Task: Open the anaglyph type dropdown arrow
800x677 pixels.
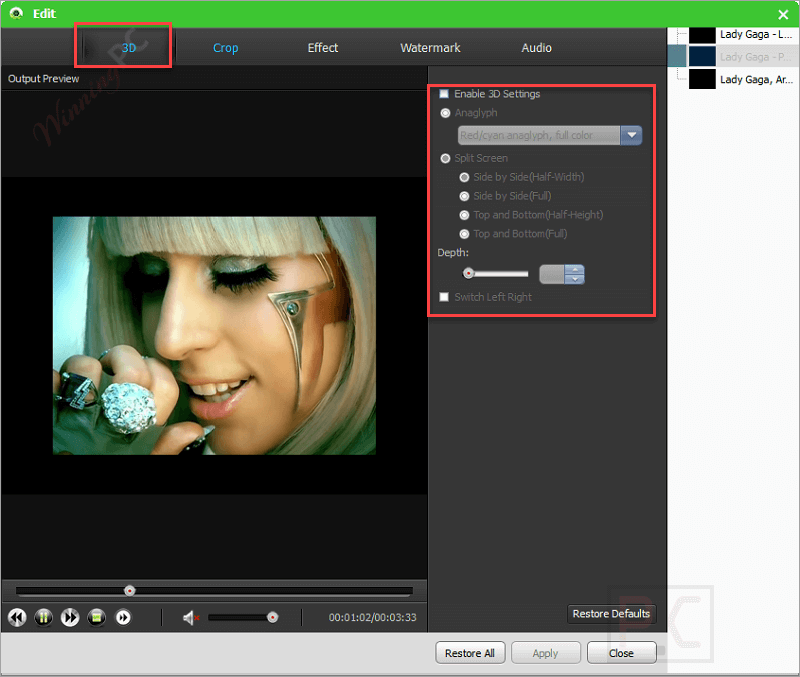Action: click(x=632, y=135)
